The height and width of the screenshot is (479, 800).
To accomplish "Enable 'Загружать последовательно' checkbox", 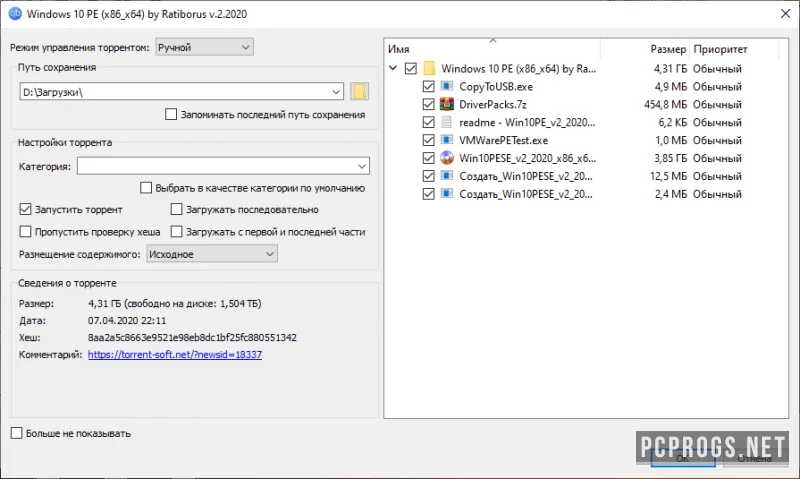I will tap(177, 209).
